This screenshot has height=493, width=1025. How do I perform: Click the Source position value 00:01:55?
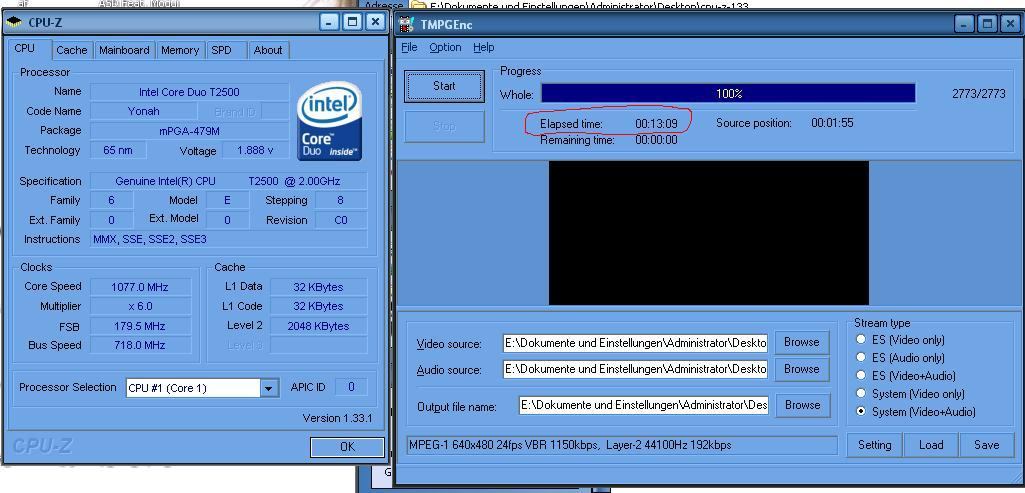[x=832, y=123]
